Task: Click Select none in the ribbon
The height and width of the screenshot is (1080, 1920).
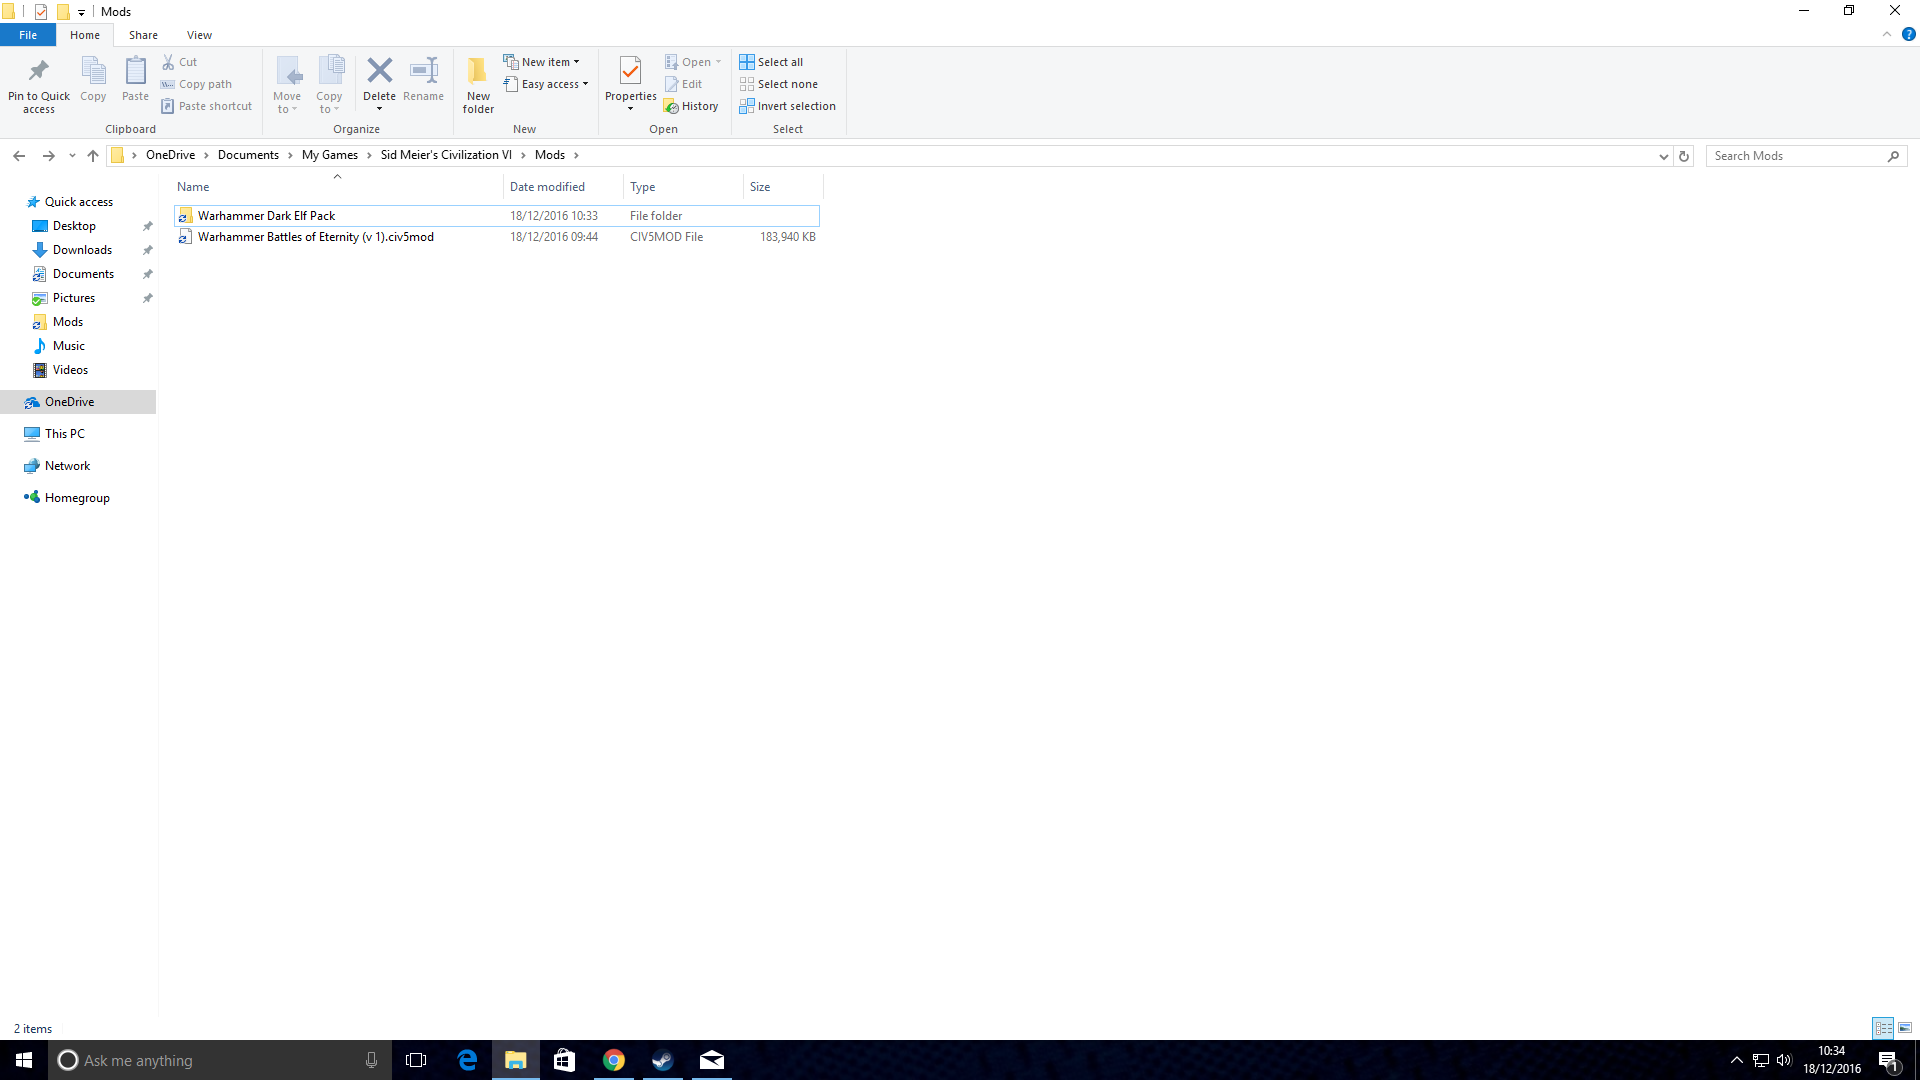Action: pos(779,84)
